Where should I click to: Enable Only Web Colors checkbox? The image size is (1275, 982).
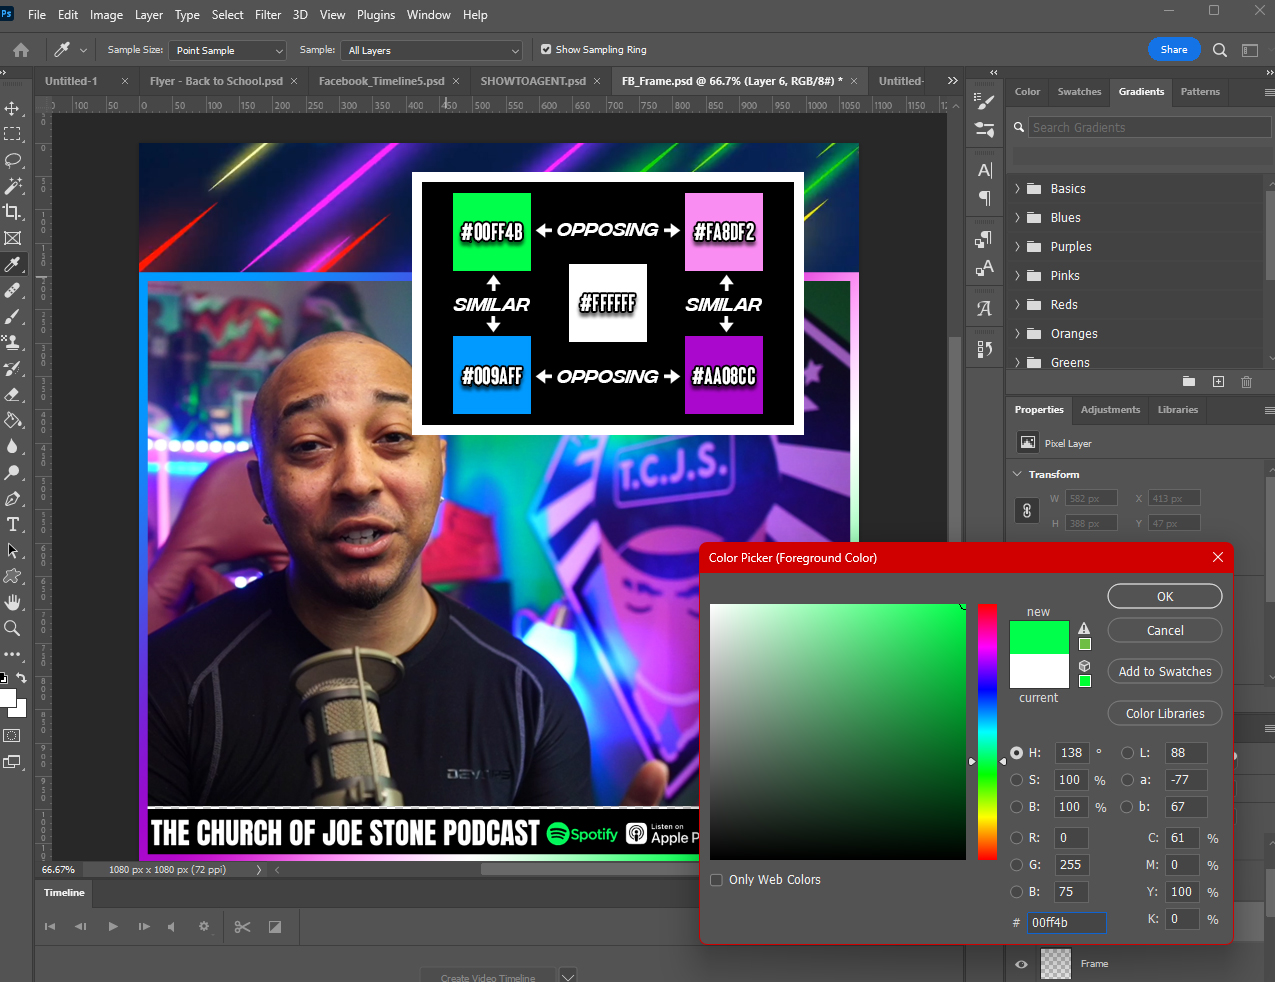(716, 880)
